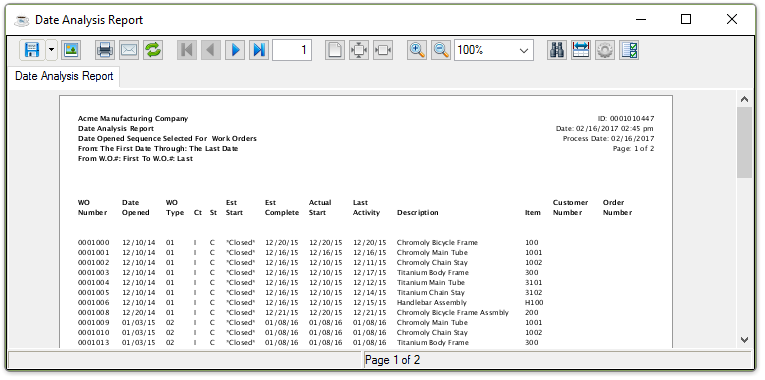765x380 pixels.
Task: Refresh the report with green arrows
Action: [x=153, y=50]
